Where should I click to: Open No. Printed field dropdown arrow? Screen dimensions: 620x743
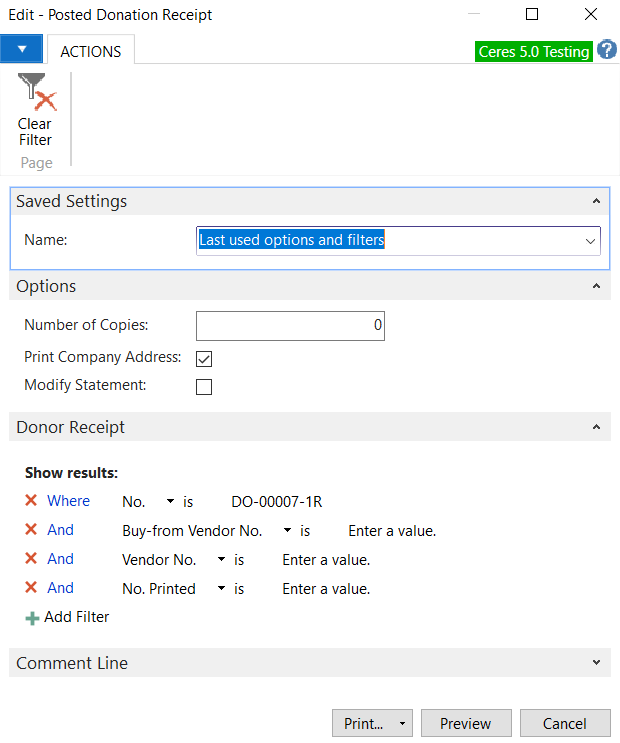click(221, 588)
